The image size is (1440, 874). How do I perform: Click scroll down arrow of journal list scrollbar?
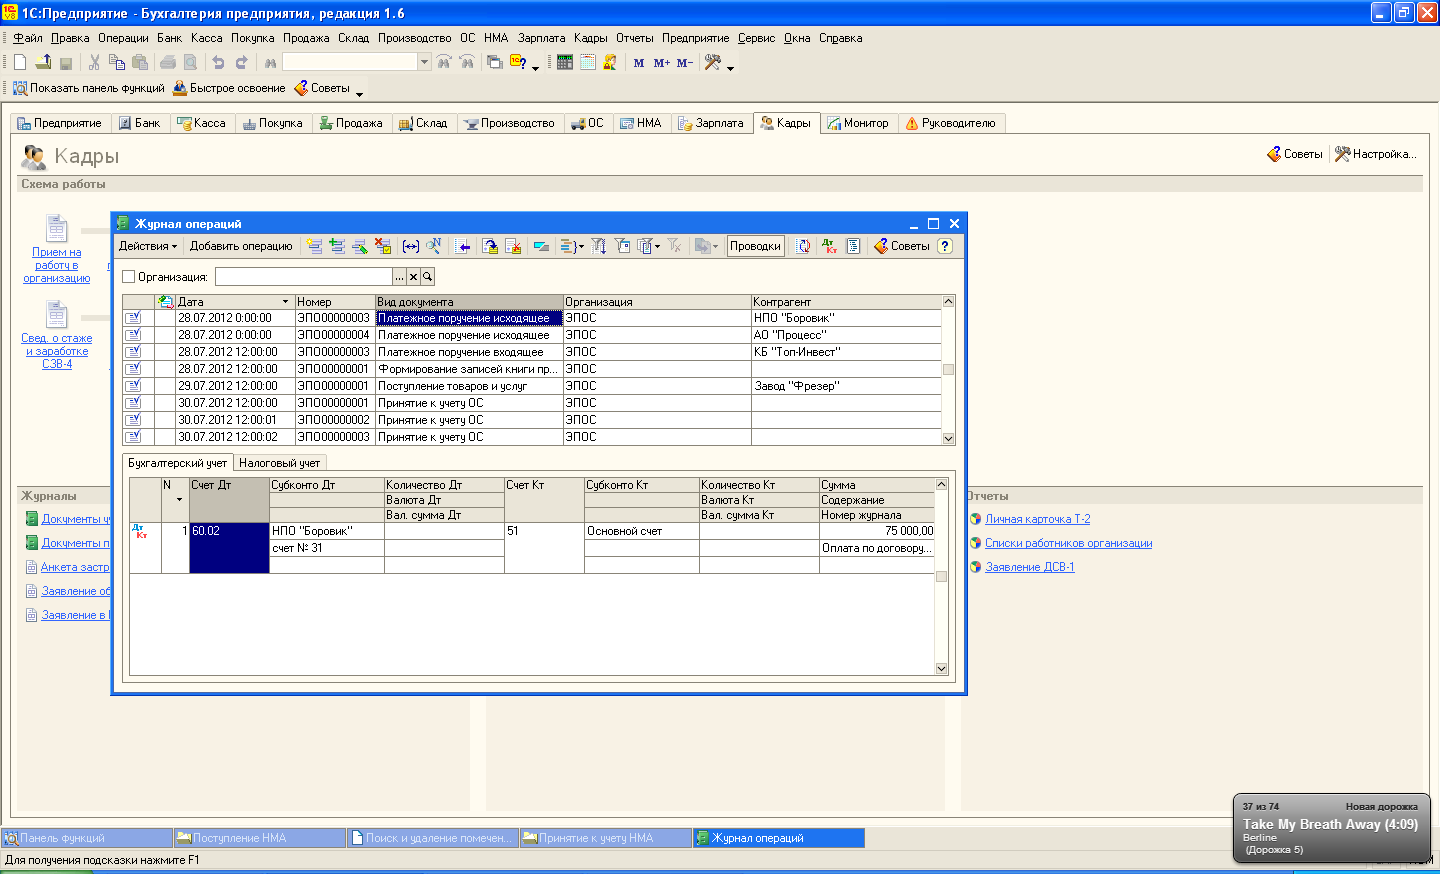click(x=948, y=438)
